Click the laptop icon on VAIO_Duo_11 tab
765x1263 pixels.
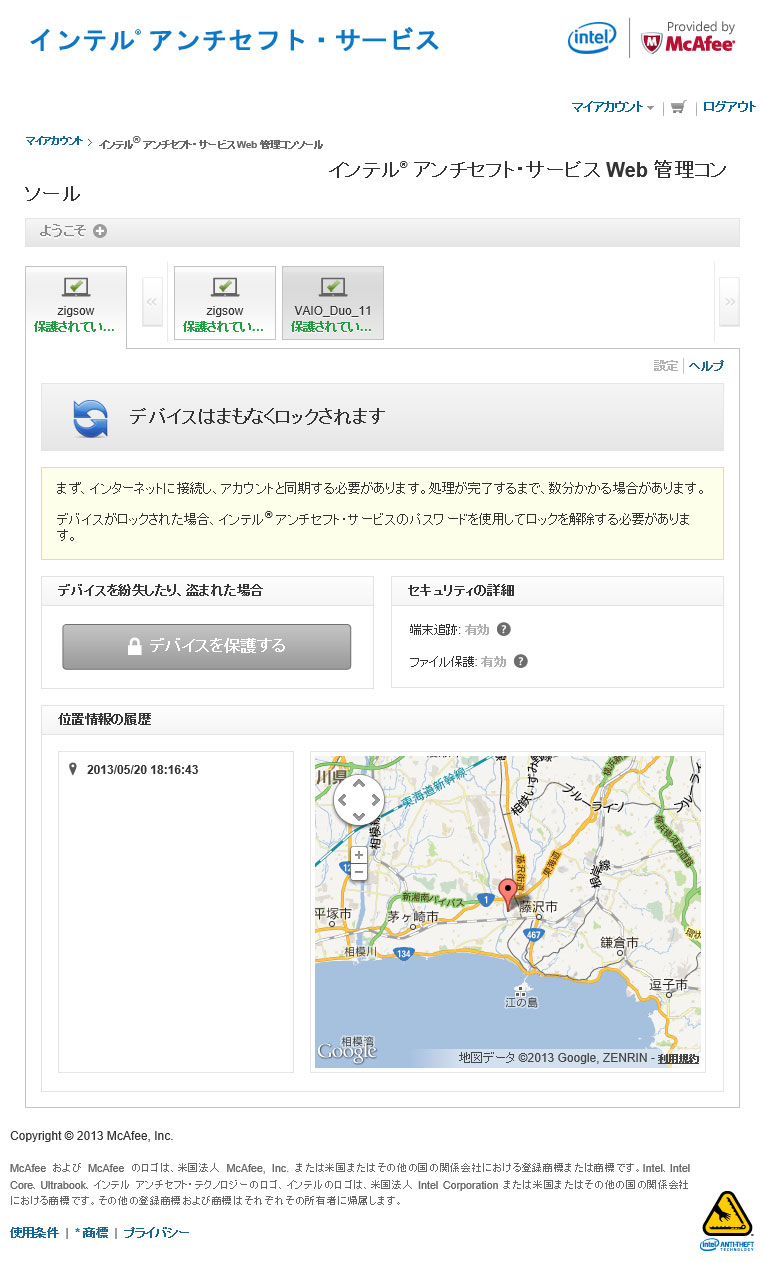tap(333, 288)
